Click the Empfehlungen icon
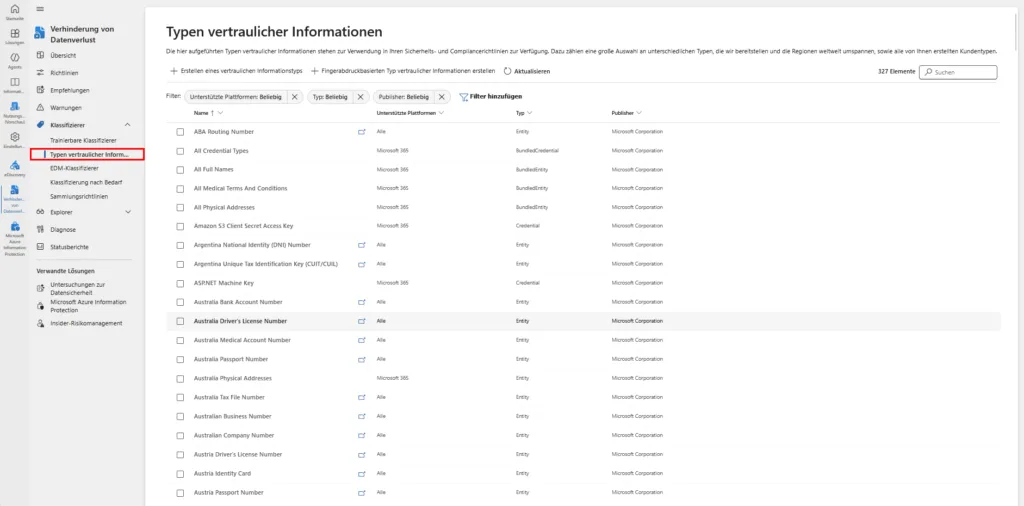The height and width of the screenshot is (506, 1024). 40,90
